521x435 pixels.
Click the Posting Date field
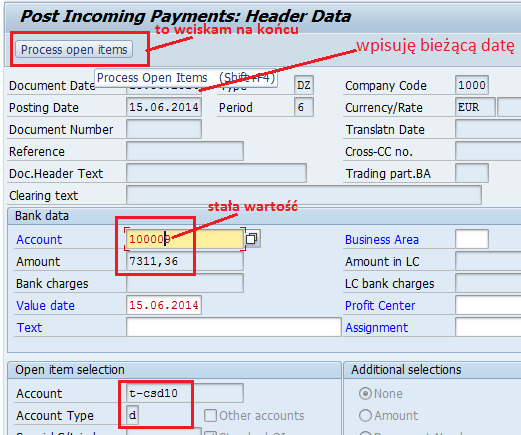[164, 107]
